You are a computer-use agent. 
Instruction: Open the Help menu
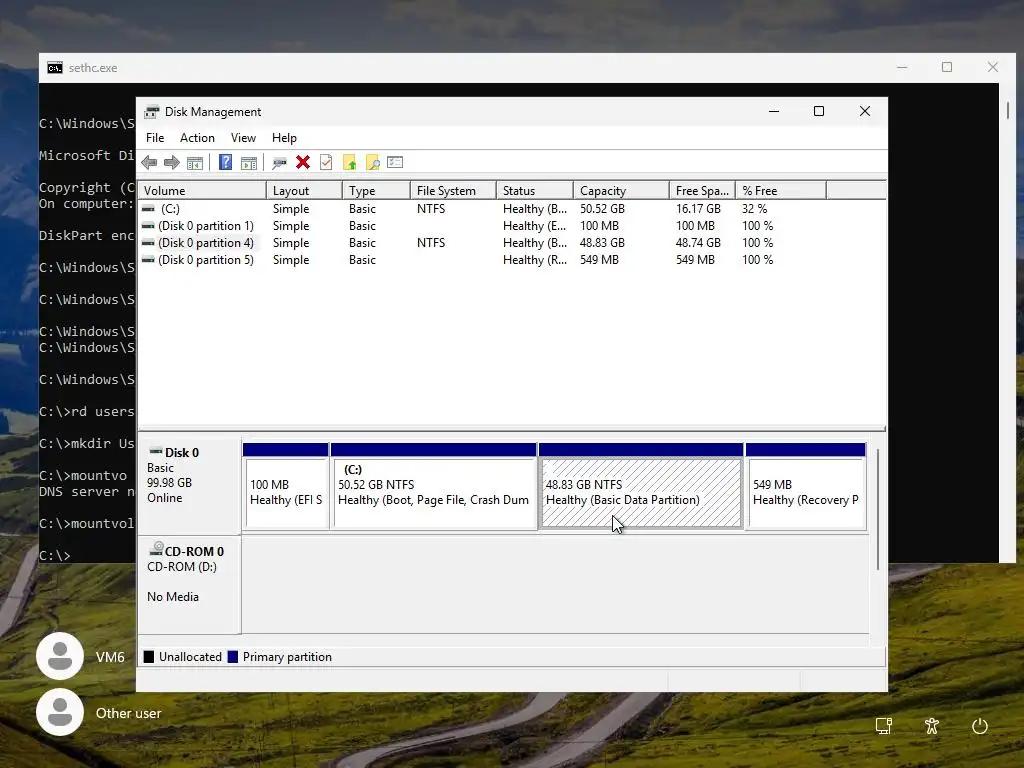[x=284, y=138]
